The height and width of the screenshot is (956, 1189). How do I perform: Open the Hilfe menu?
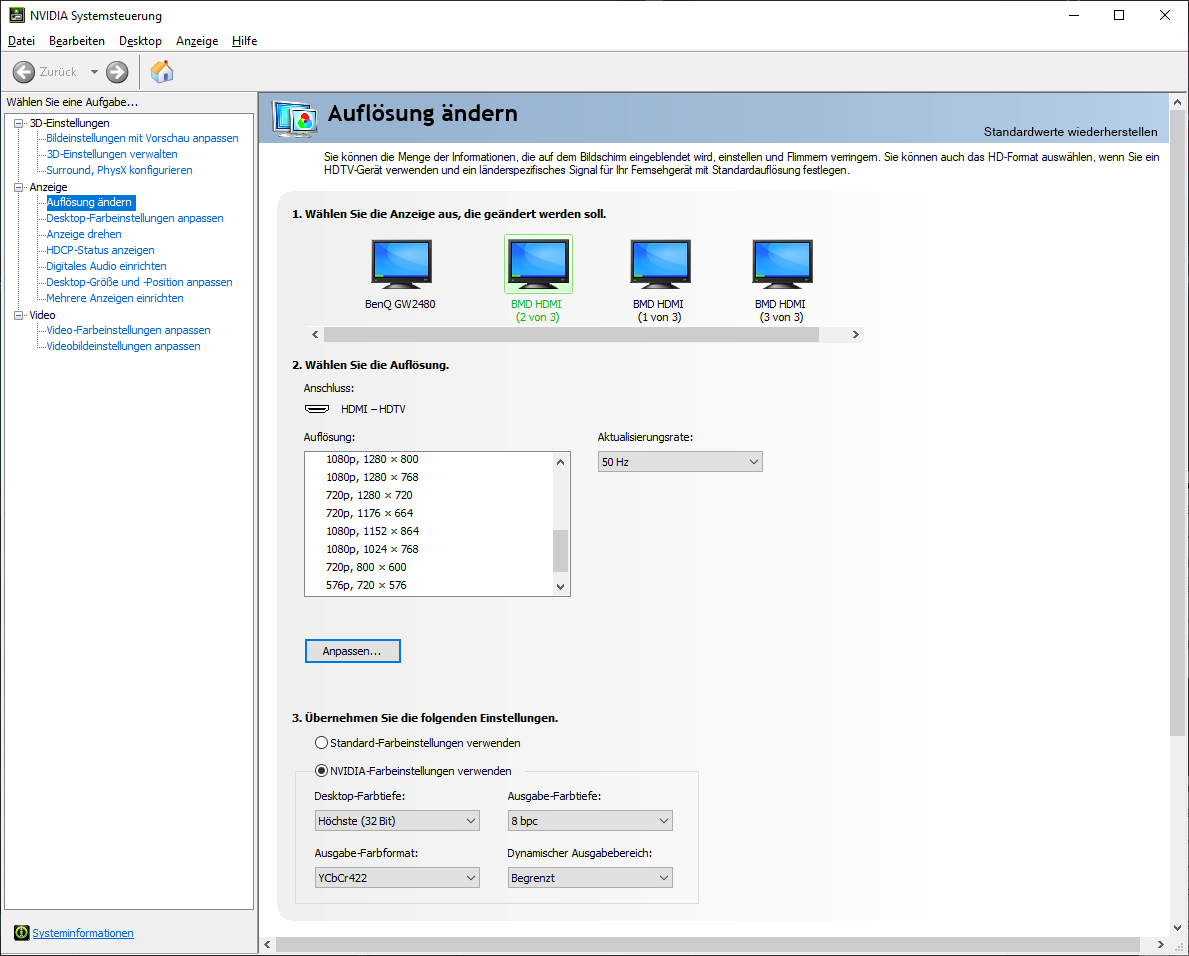(x=244, y=41)
